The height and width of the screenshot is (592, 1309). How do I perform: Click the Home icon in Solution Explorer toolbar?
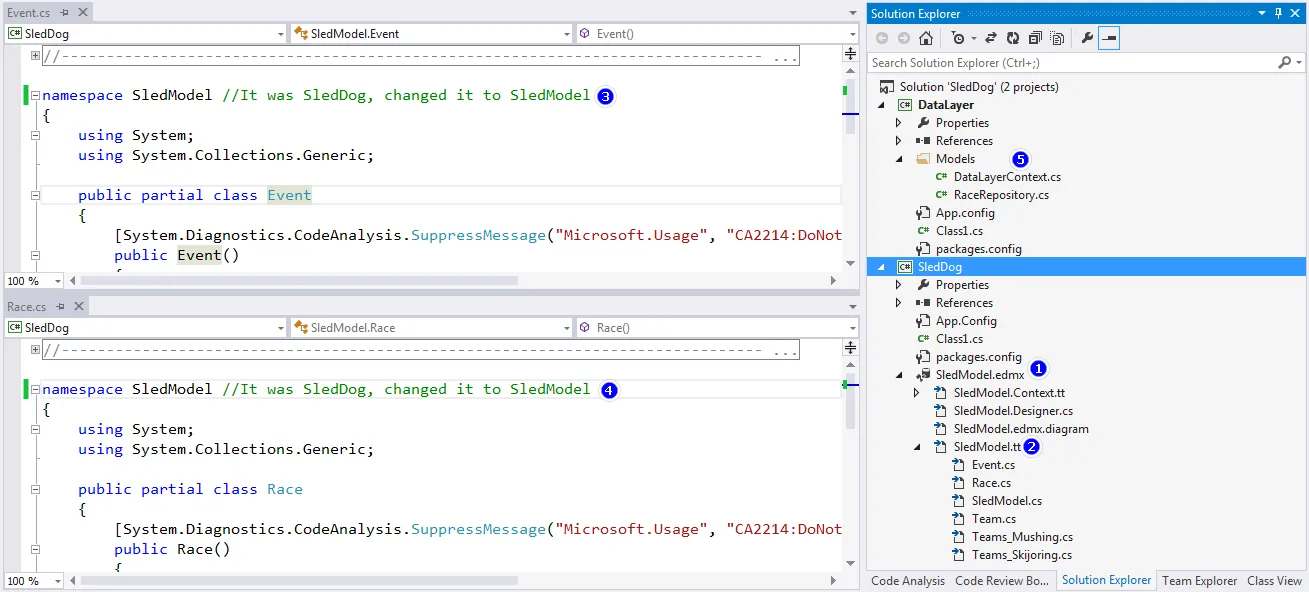926,38
